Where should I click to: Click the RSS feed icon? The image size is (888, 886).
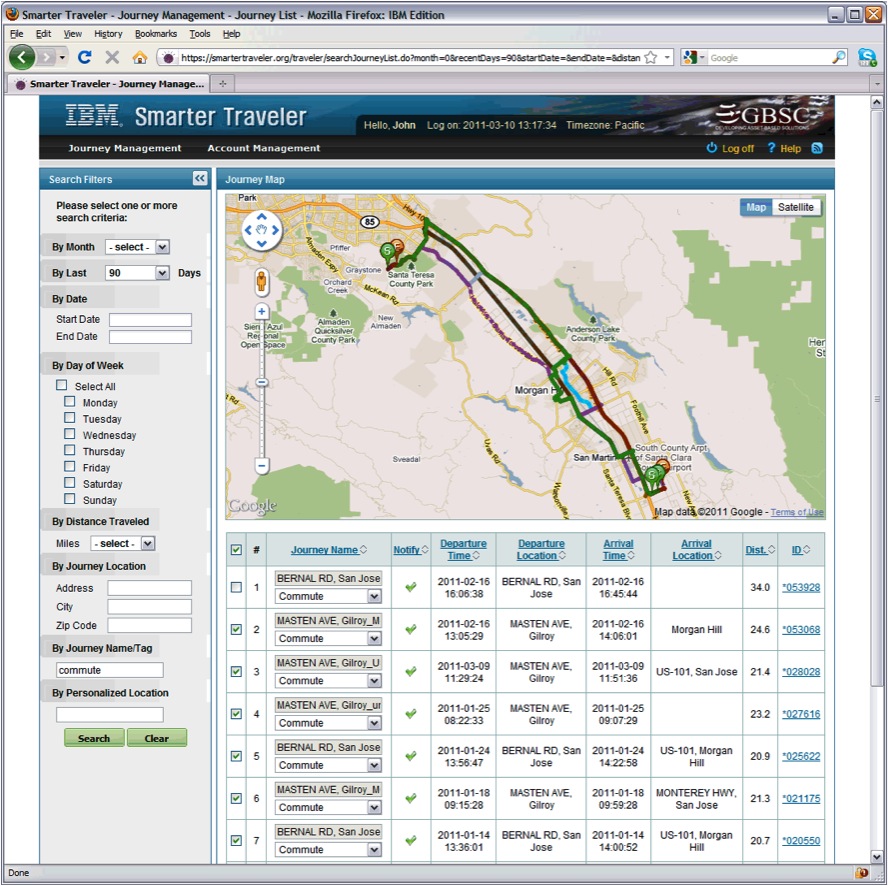817,148
